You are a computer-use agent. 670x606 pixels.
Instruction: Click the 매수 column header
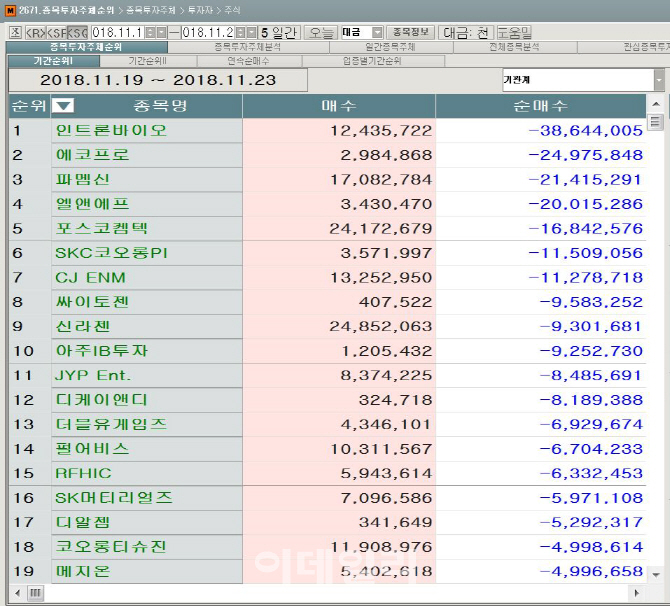[338, 106]
